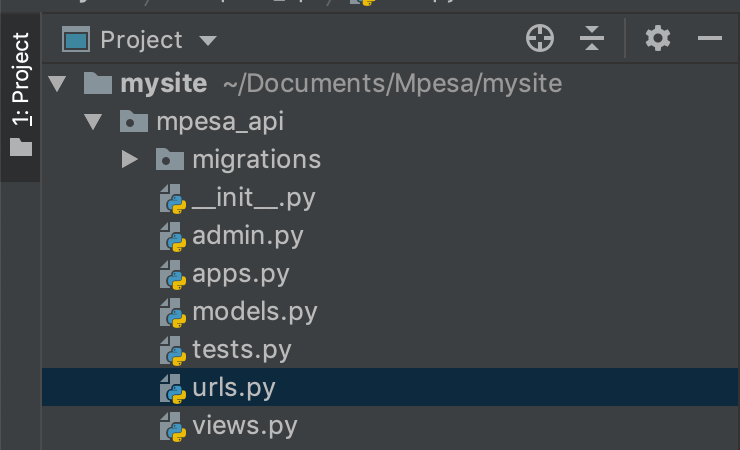740x450 pixels.
Task: Click the ~/Documents/Mpesa/mysite path text
Action: 393,84
